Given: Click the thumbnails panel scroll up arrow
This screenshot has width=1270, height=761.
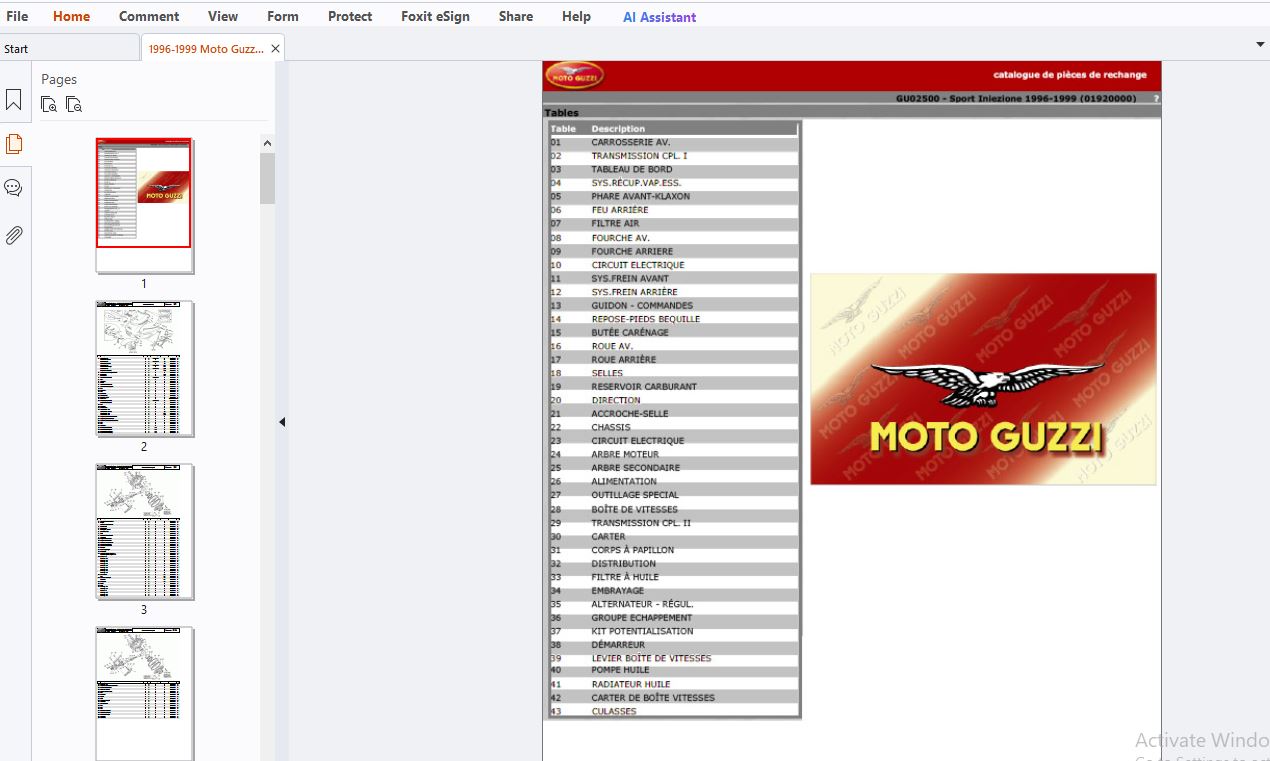Looking at the screenshot, I should coord(267,144).
